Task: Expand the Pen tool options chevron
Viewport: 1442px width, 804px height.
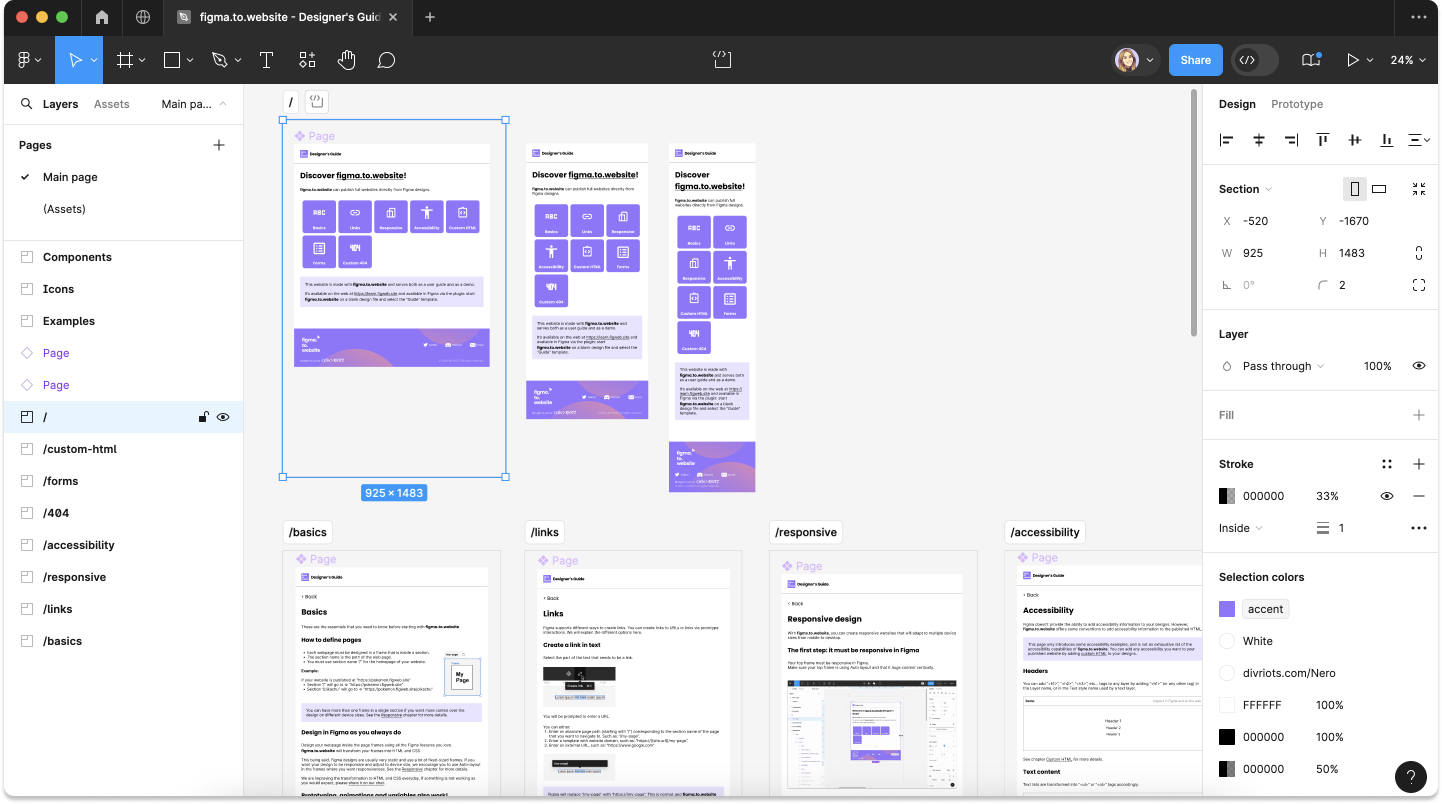Action: (x=236, y=61)
